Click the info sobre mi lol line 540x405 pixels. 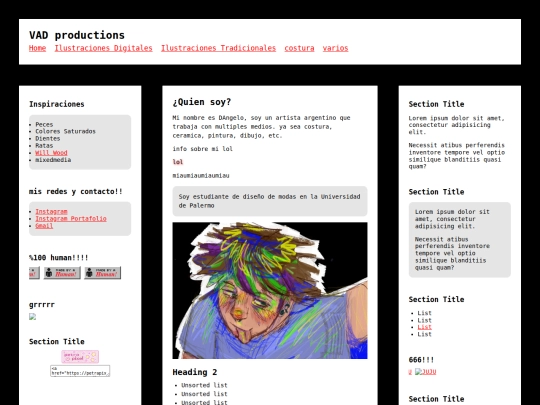click(x=202, y=149)
